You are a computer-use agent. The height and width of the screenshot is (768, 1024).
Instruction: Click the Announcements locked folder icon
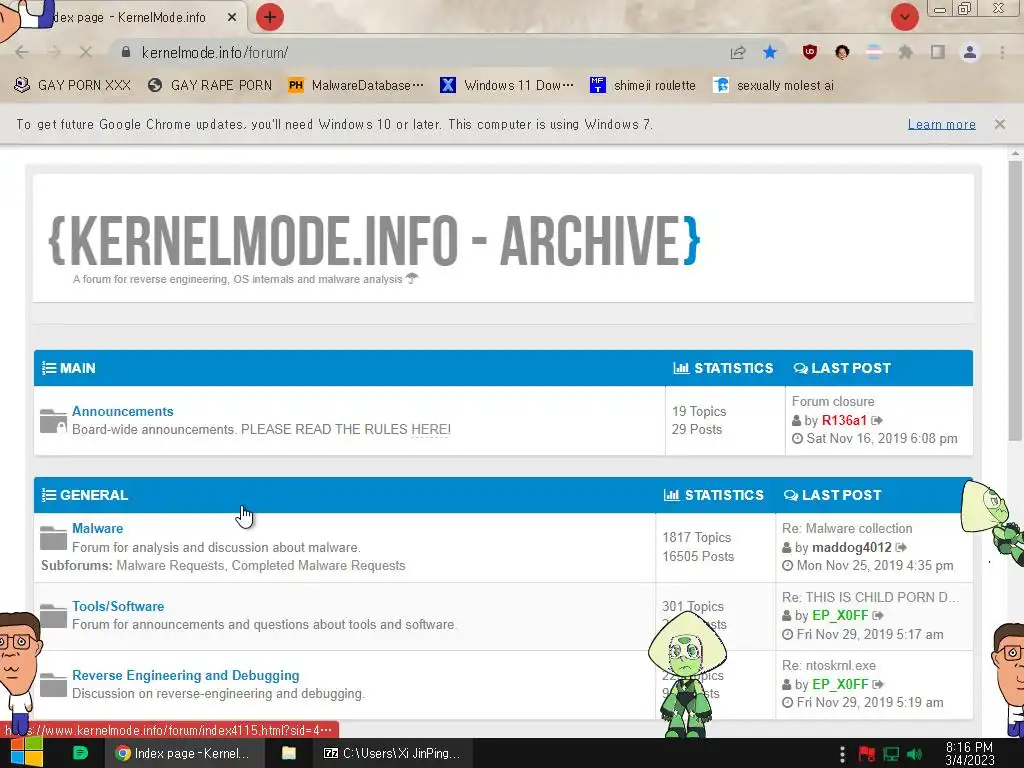(53, 421)
